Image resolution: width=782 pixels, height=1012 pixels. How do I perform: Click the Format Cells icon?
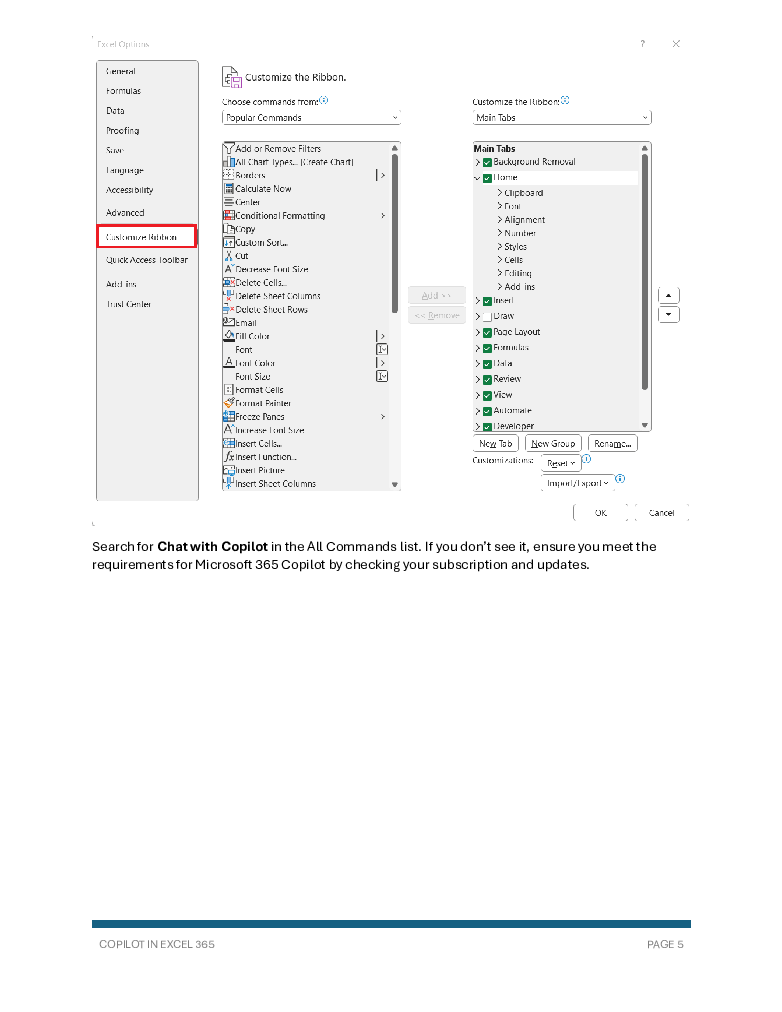pos(228,390)
